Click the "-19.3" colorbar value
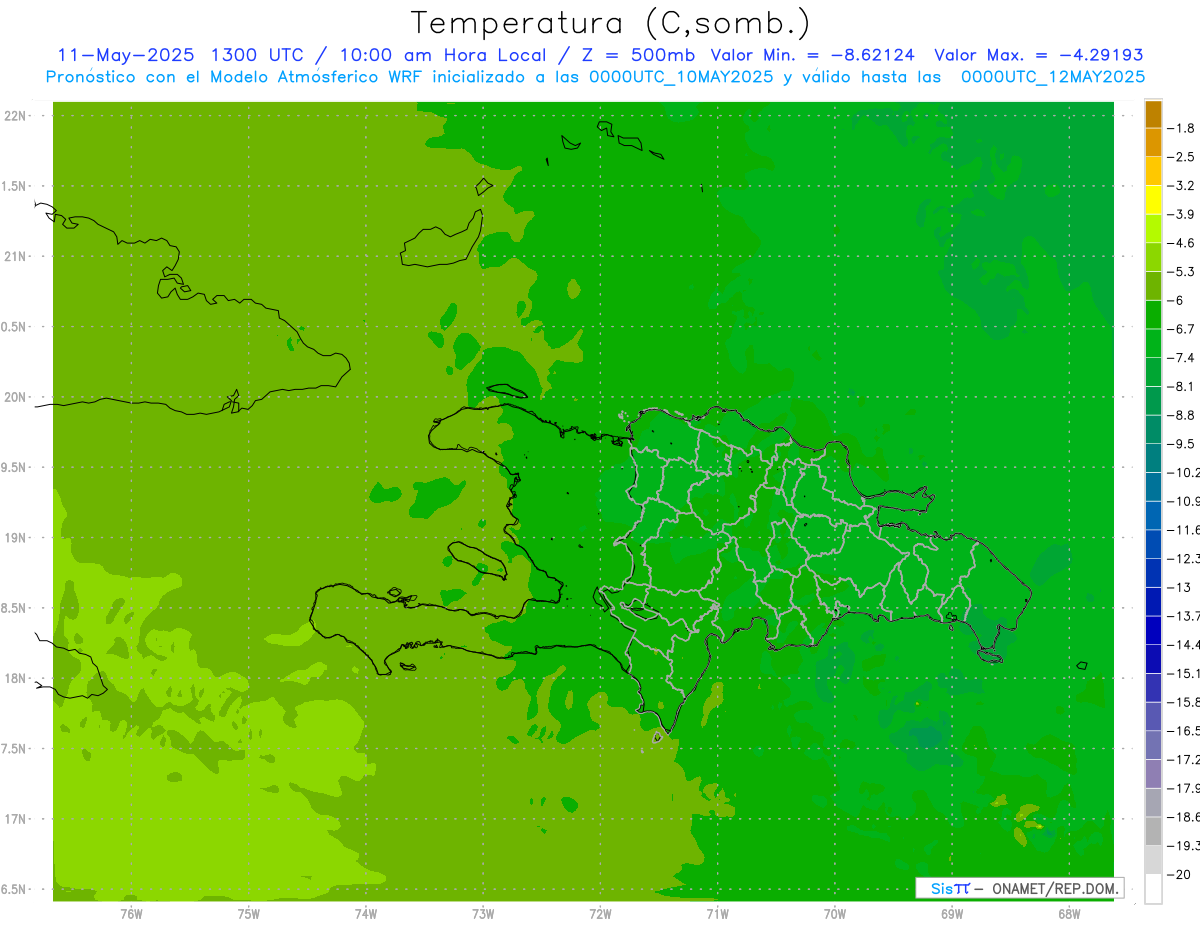Image resolution: width=1200 pixels, height=927 pixels. tap(1184, 846)
